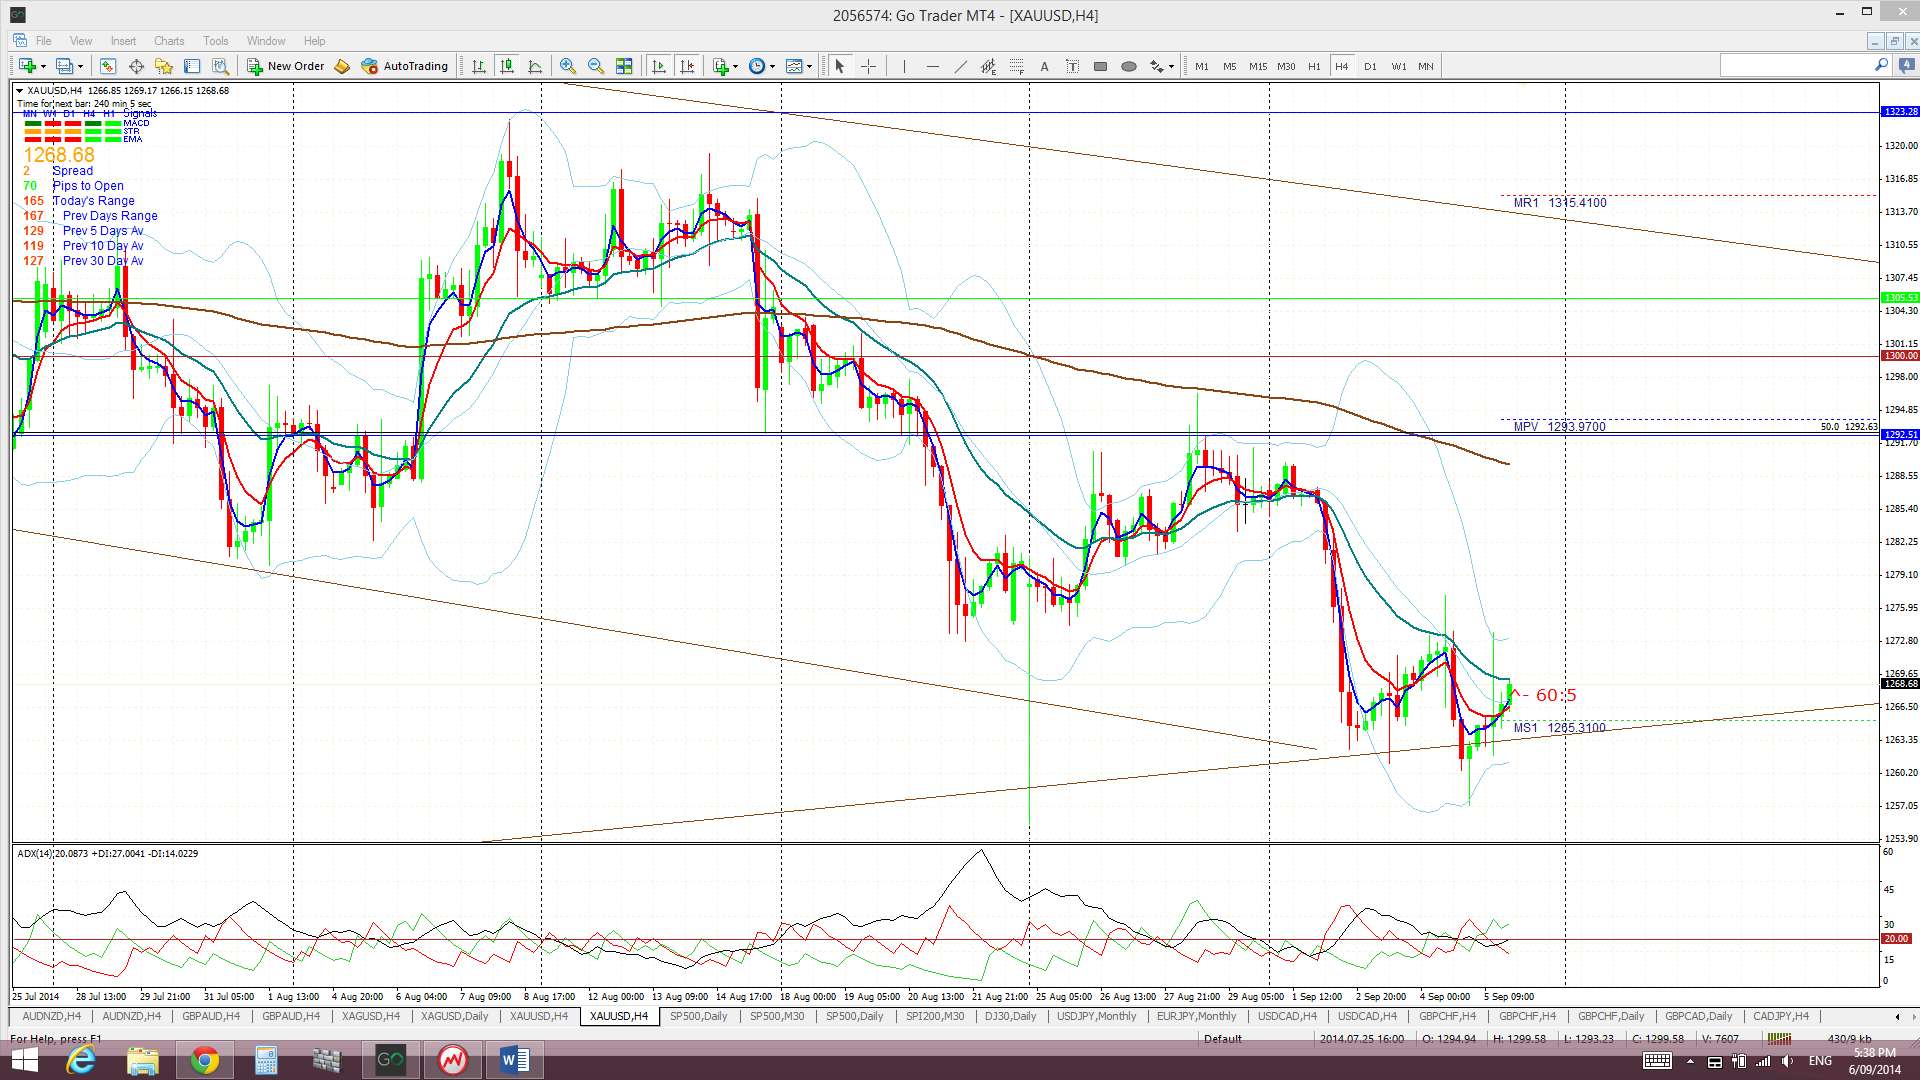
Task: Open Chrome from the taskbar
Action: pos(204,1059)
